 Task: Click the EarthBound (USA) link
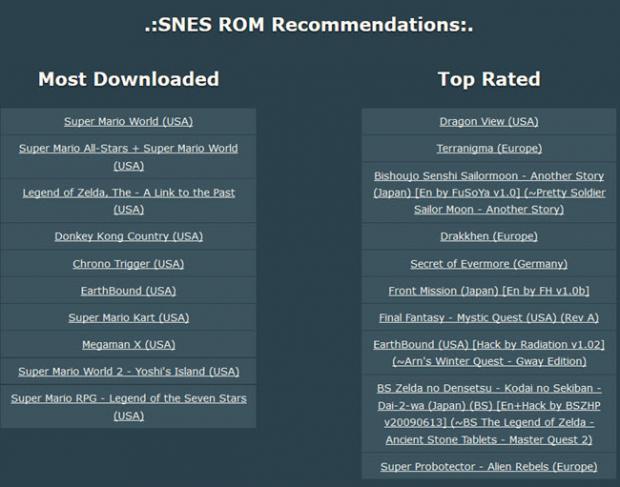tap(128, 291)
